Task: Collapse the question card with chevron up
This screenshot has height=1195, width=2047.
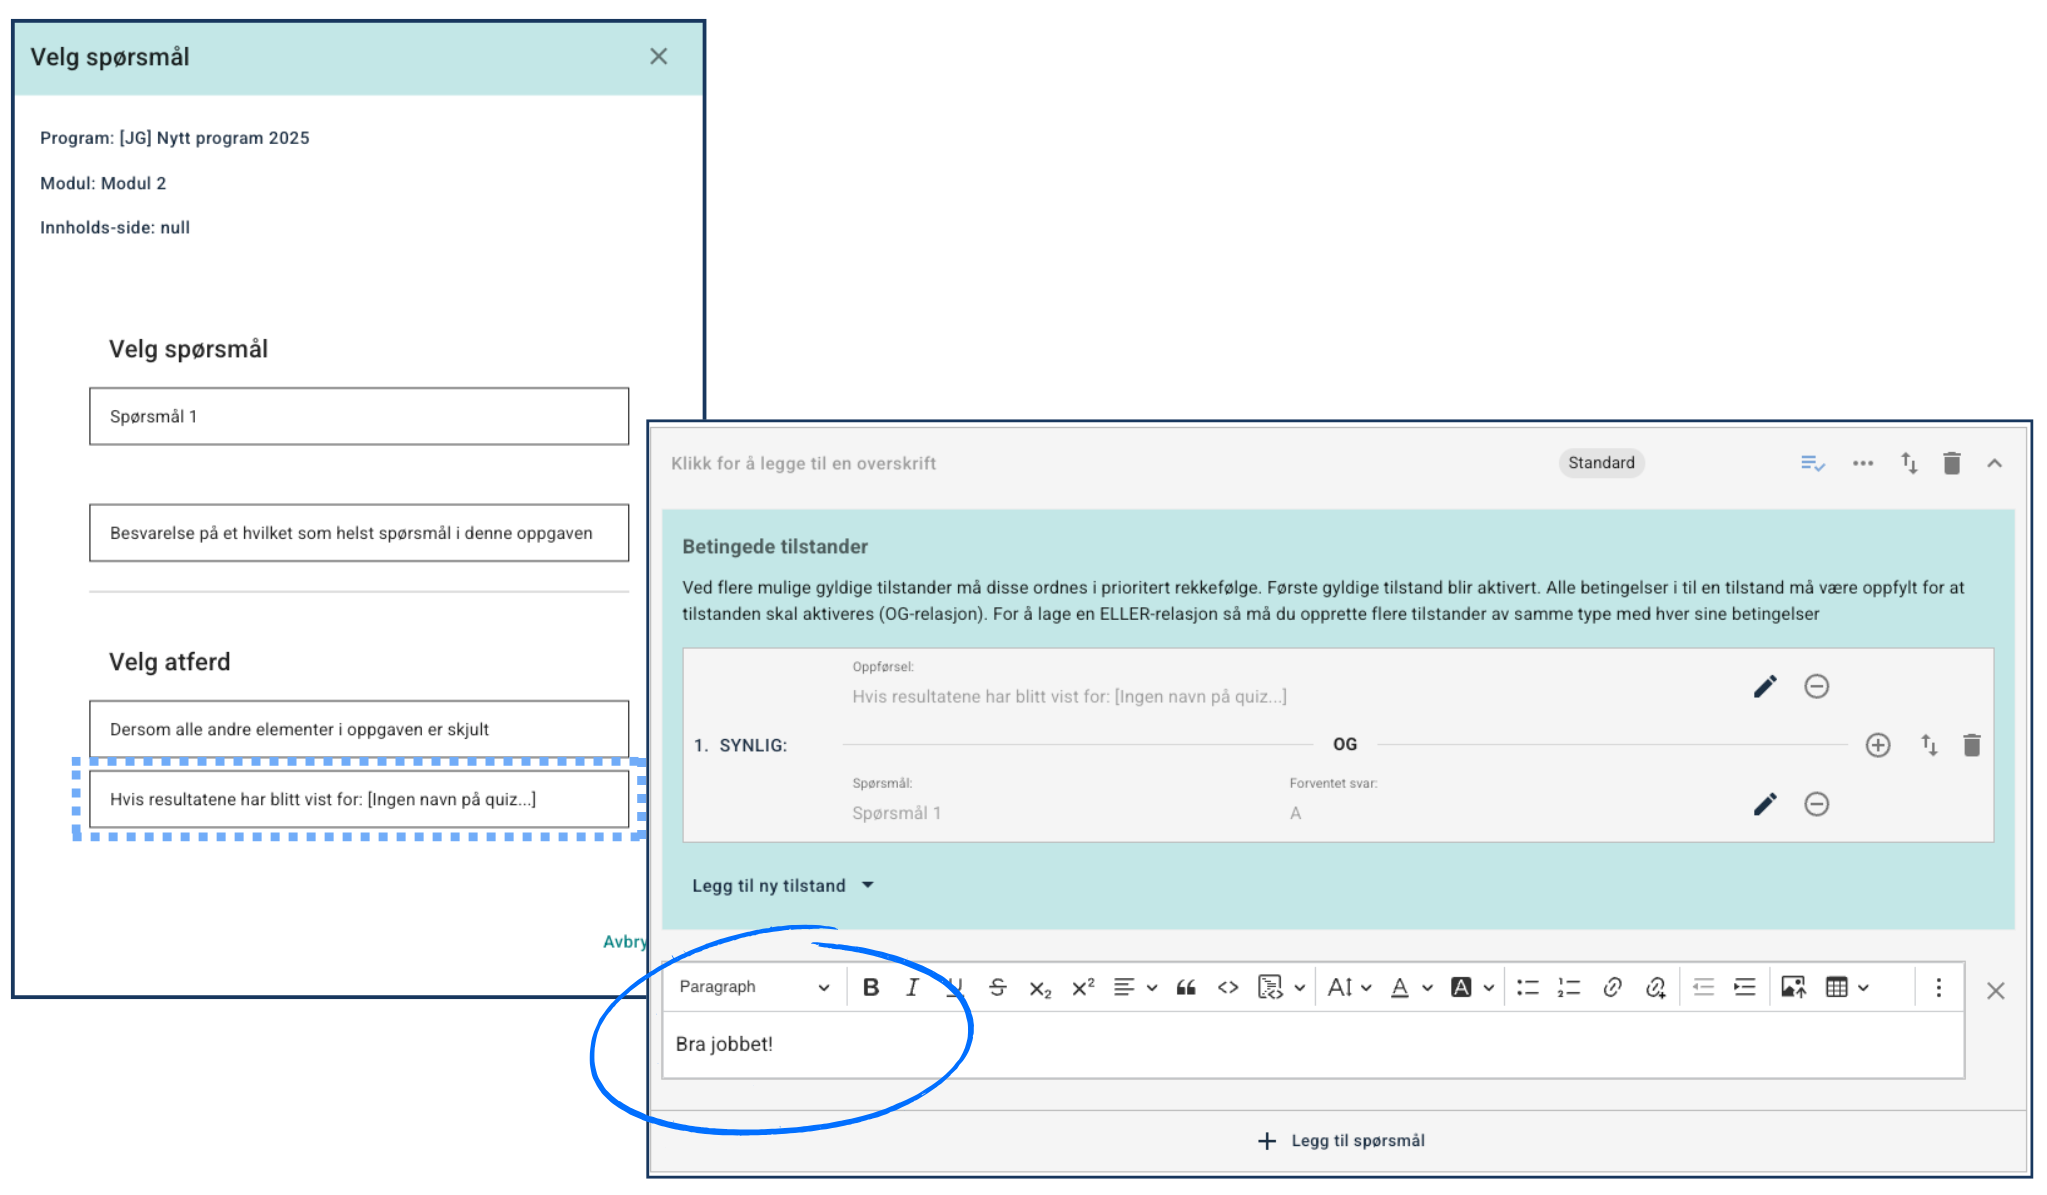Action: [x=1994, y=463]
